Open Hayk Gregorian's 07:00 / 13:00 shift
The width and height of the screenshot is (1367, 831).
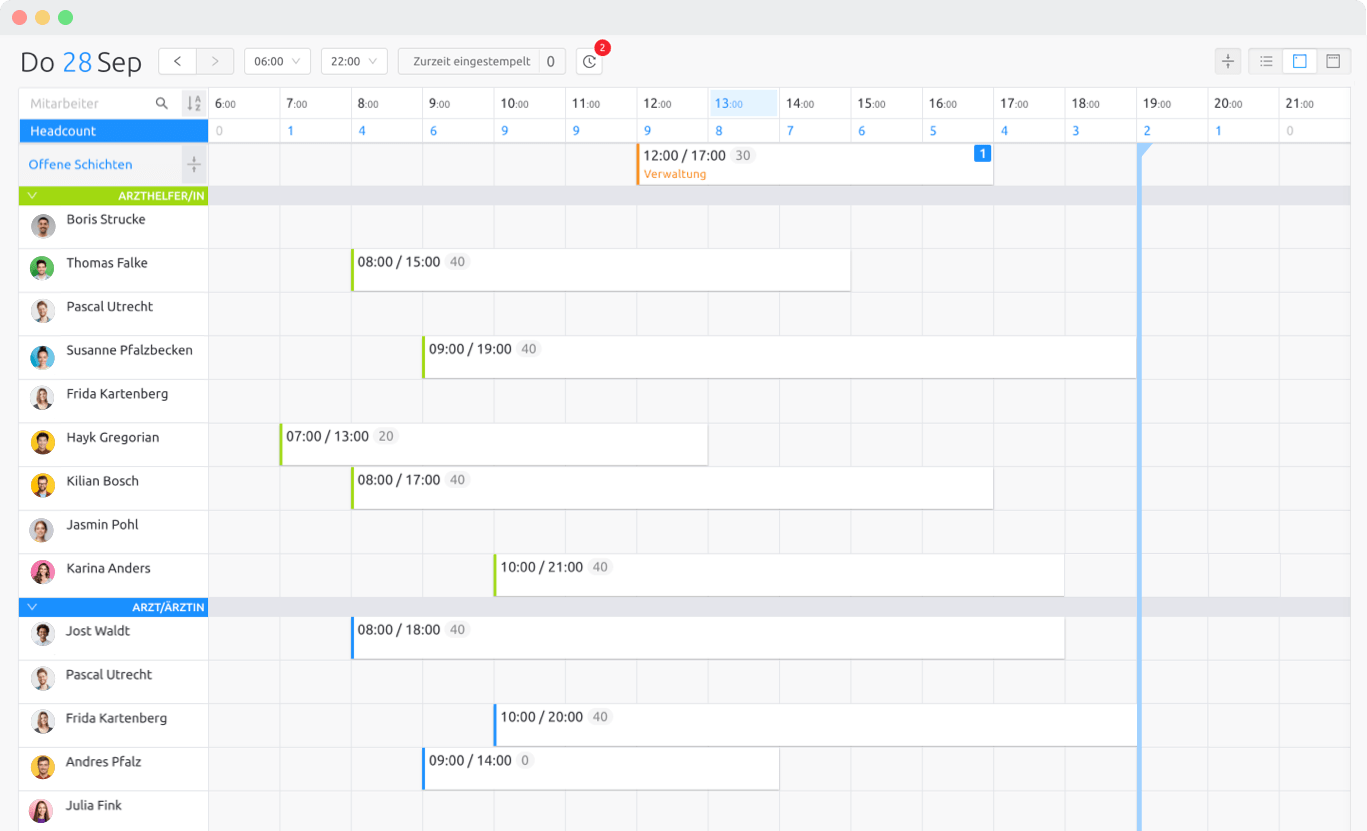494,444
